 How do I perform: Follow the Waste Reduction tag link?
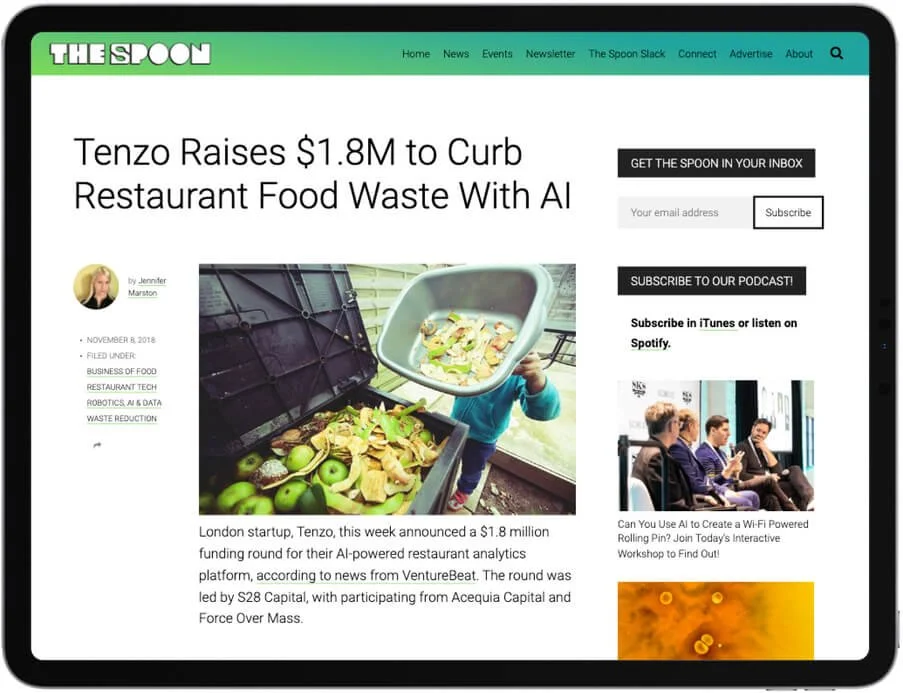(122, 418)
